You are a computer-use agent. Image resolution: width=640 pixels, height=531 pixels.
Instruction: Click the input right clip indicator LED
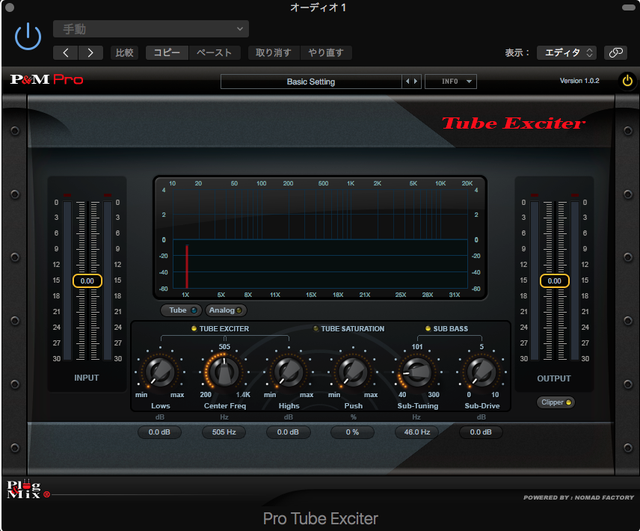click(x=107, y=195)
